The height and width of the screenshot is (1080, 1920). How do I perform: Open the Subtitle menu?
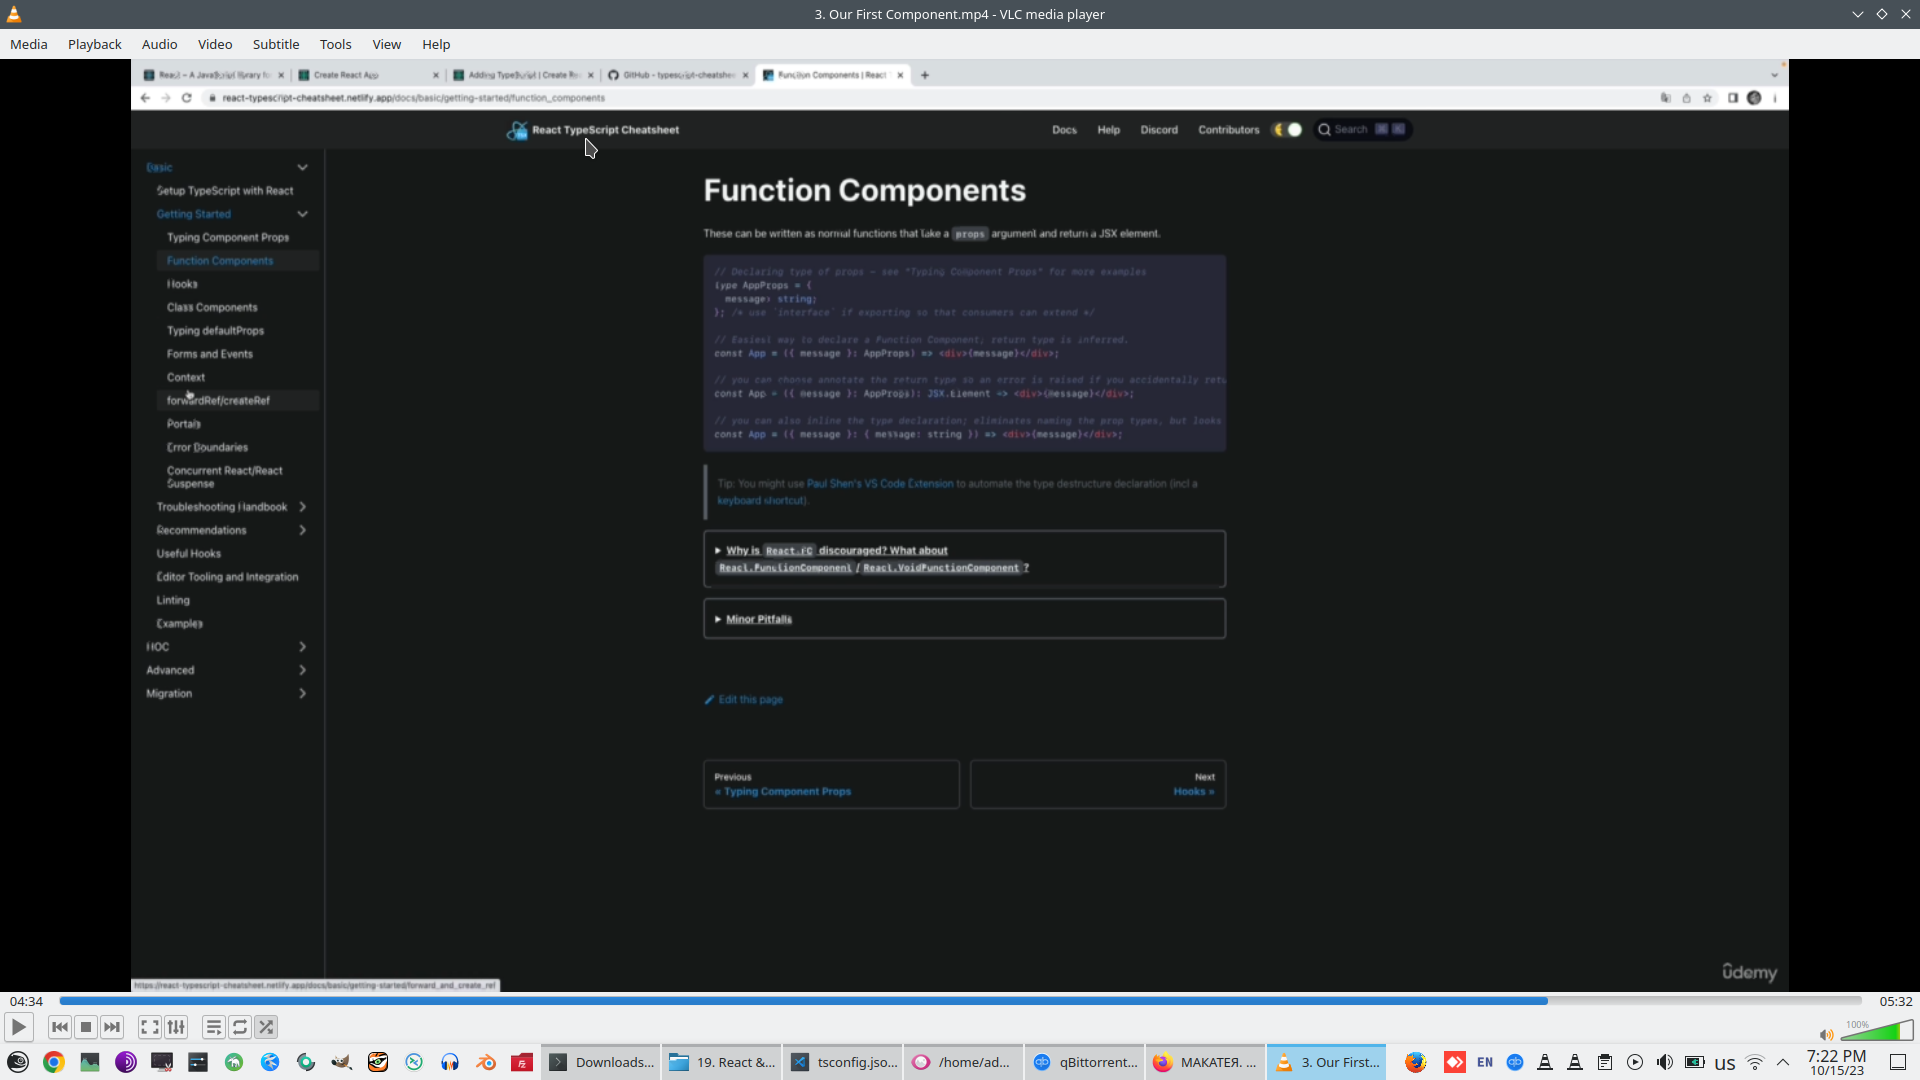point(275,44)
